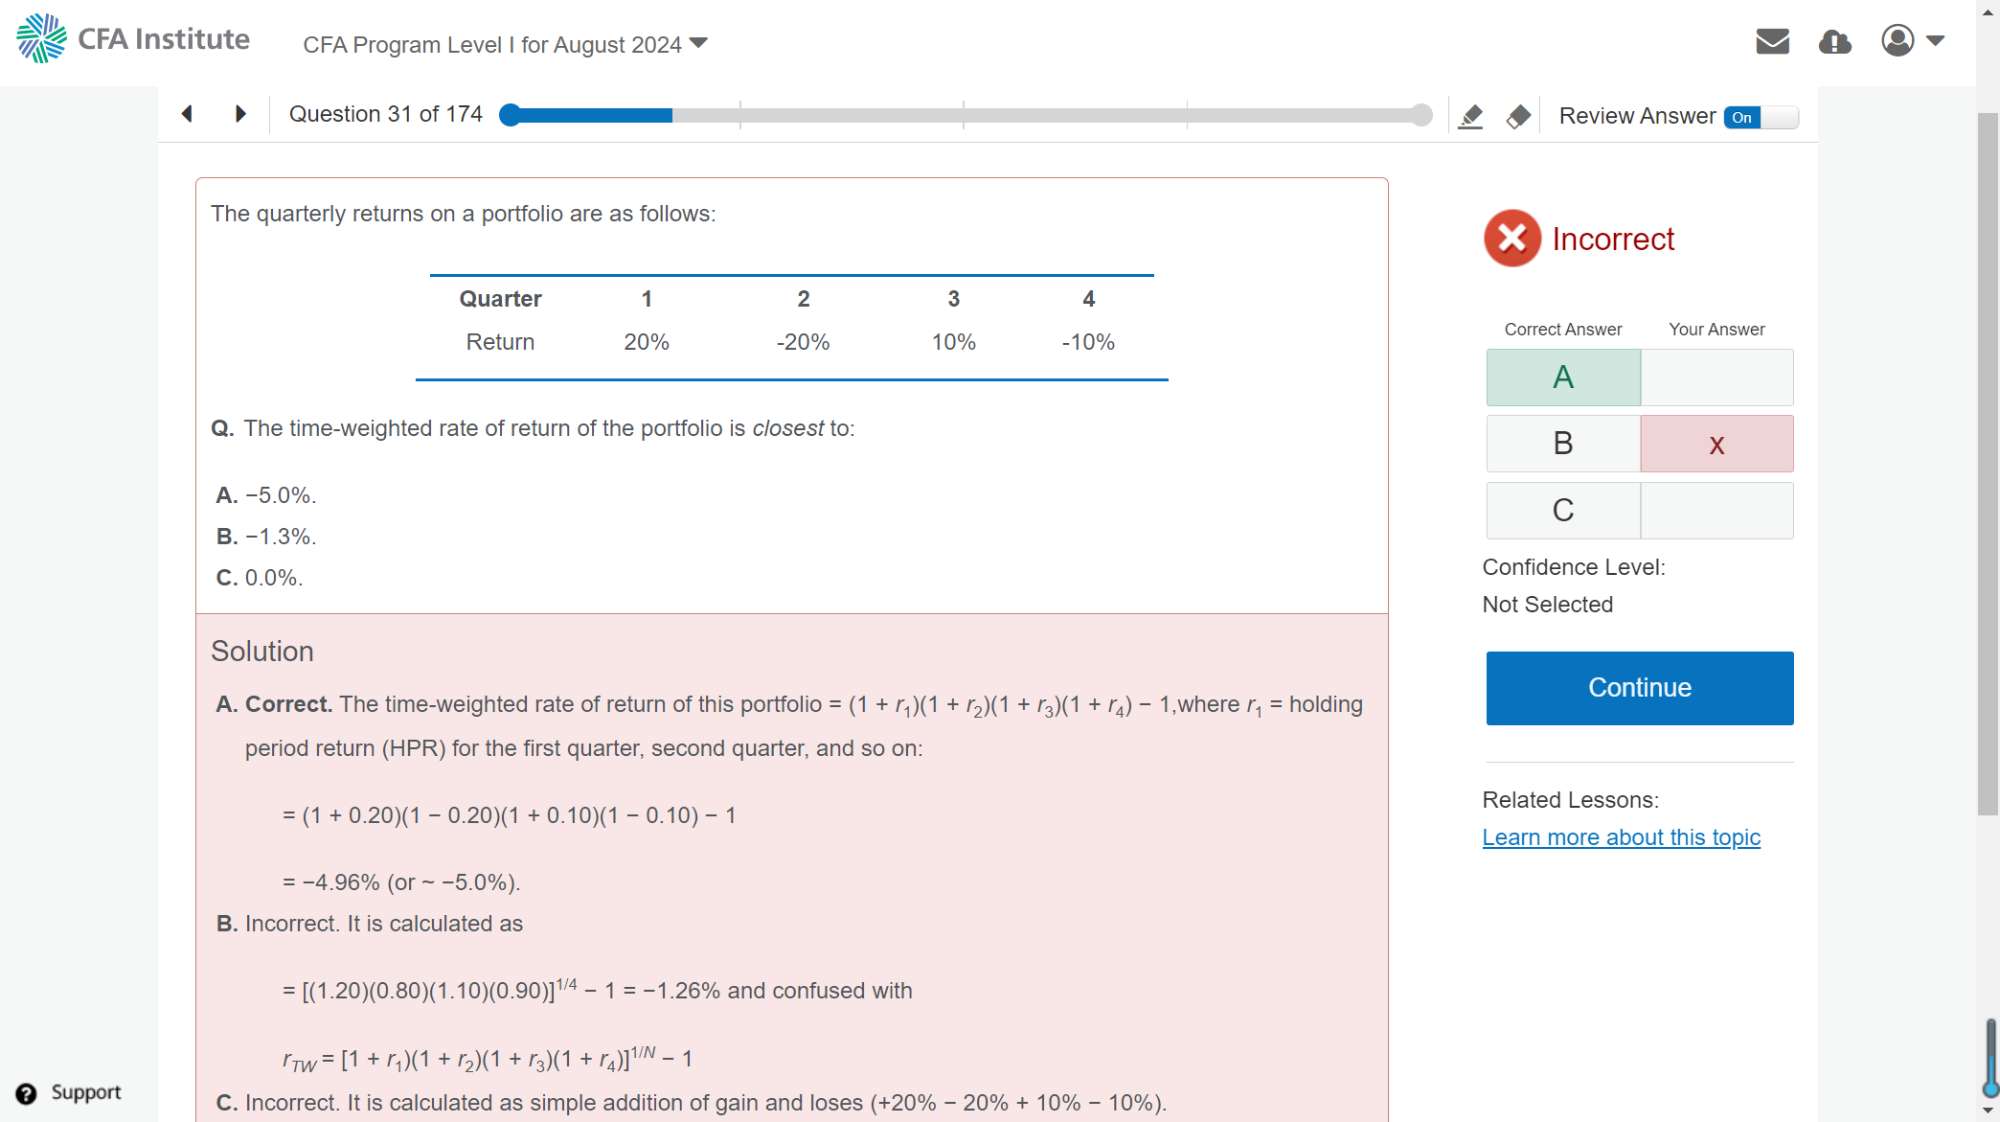Click the cloud alert icon
This screenshot has height=1122, width=2000.
tap(1834, 41)
